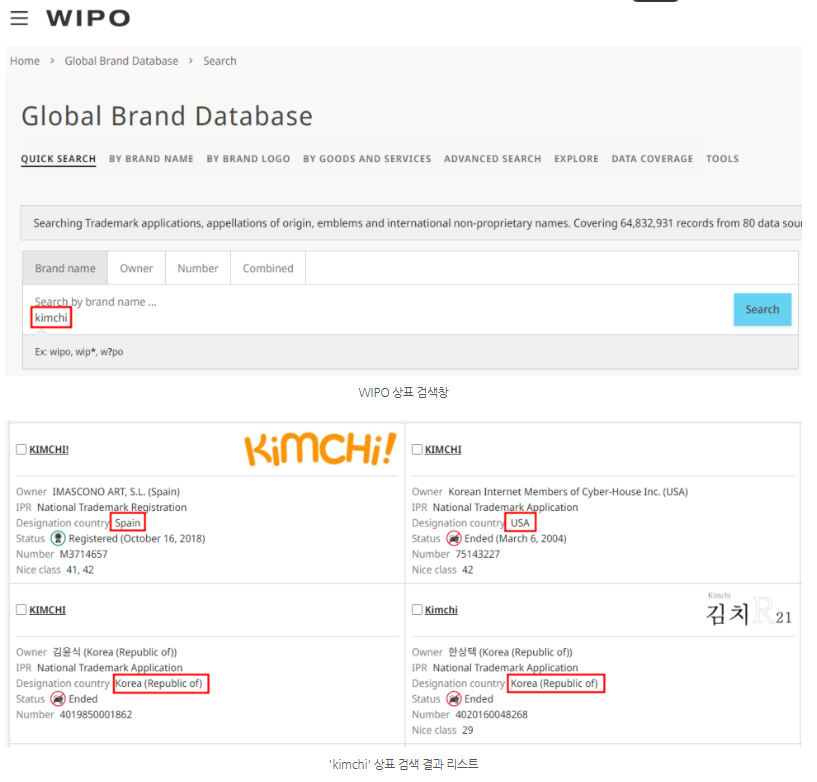
Task: Tick the KIMCHI! result checkbox
Action: click(x=21, y=449)
